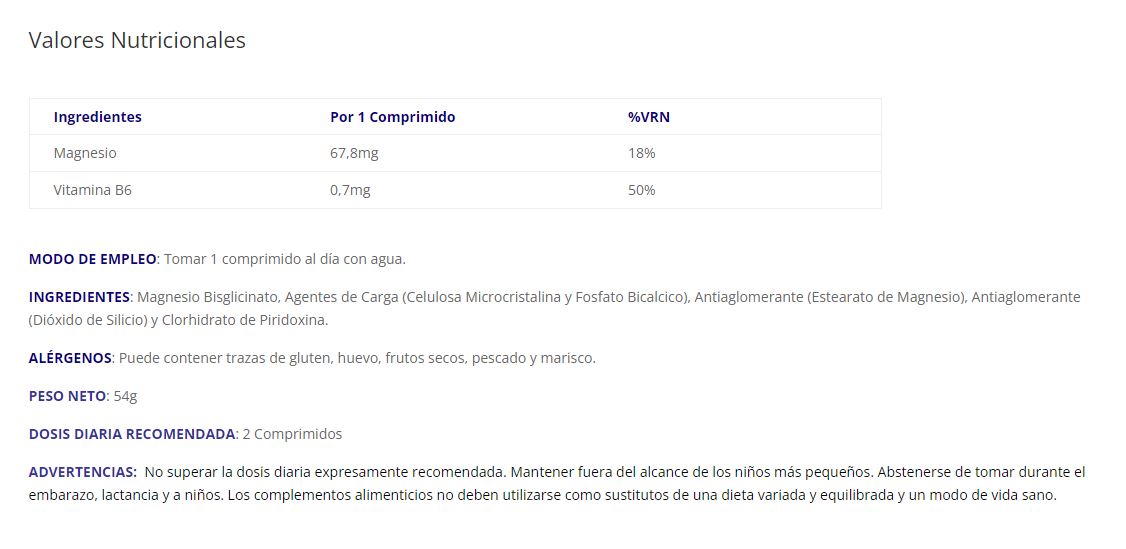Click the %VRN column header
Image resolution: width=1126 pixels, height=549 pixels.
click(x=649, y=117)
